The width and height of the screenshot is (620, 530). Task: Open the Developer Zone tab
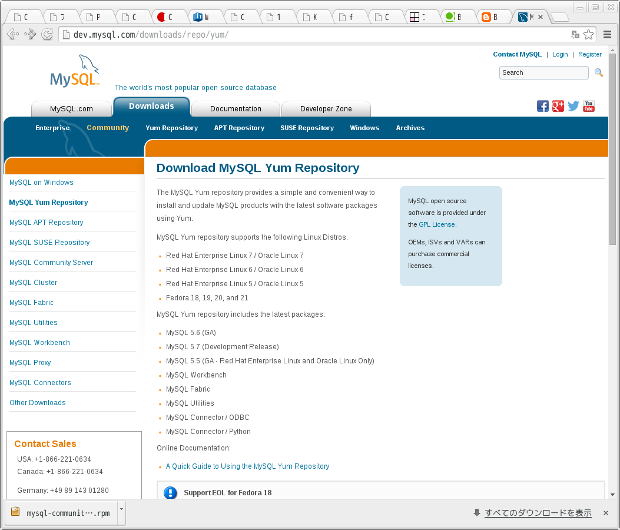click(326, 109)
